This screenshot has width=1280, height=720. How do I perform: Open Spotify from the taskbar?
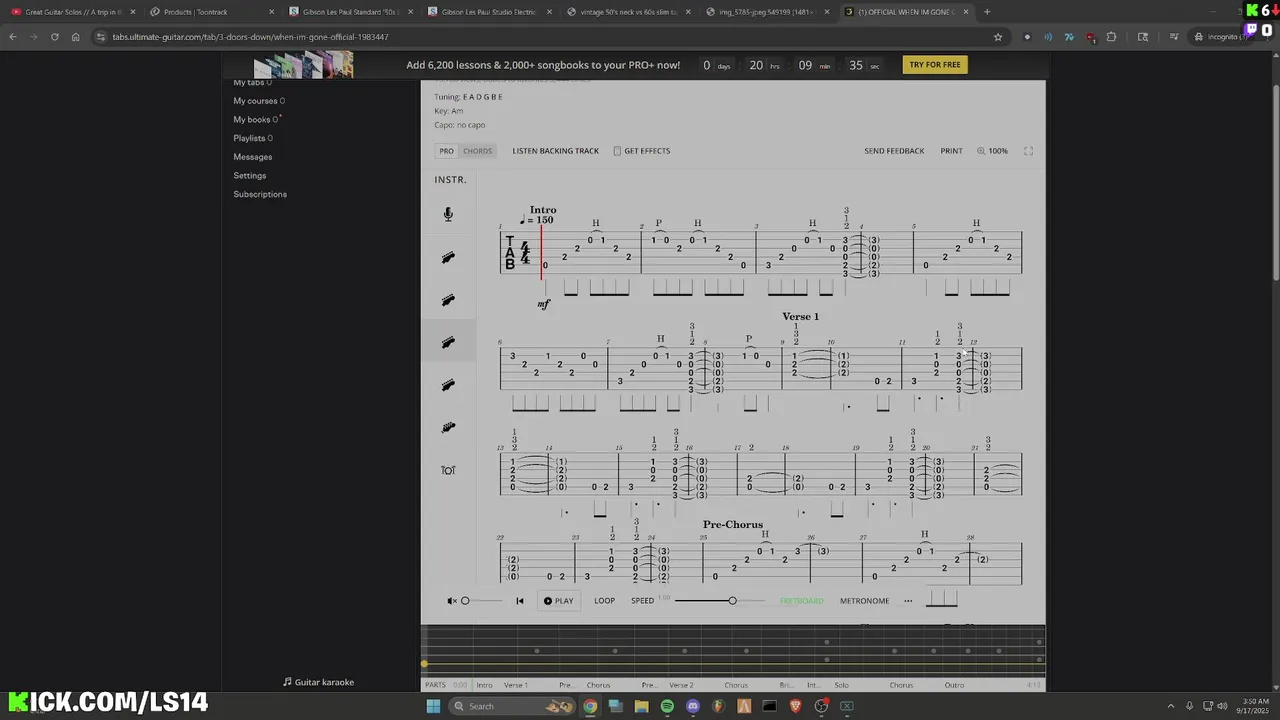tap(667, 706)
